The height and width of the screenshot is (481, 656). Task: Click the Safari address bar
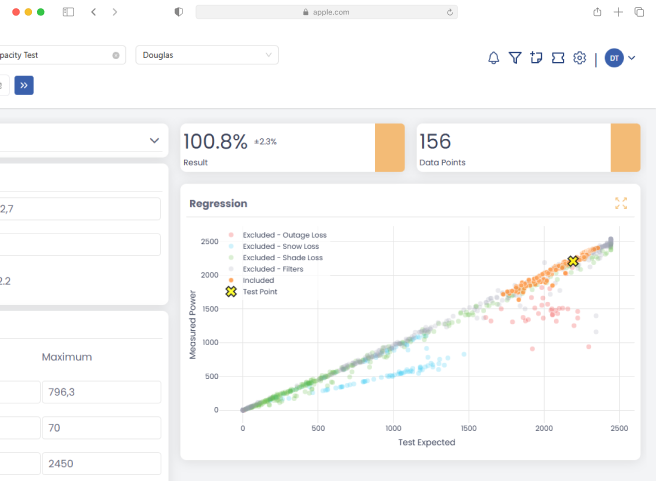pyautogui.click(x=328, y=12)
